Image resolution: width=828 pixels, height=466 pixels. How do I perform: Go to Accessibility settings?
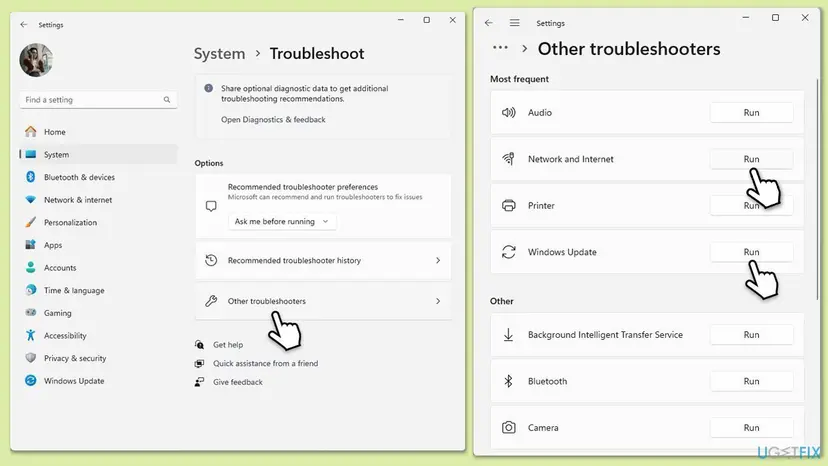pos(98,335)
